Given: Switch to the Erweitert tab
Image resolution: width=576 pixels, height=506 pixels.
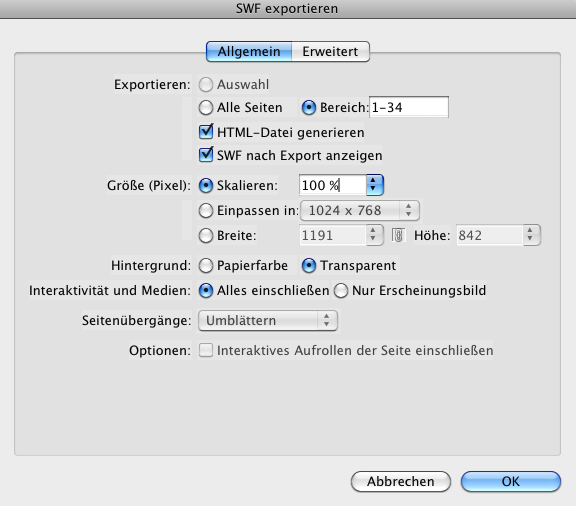Looking at the screenshot, I should (x=331, y=51).
